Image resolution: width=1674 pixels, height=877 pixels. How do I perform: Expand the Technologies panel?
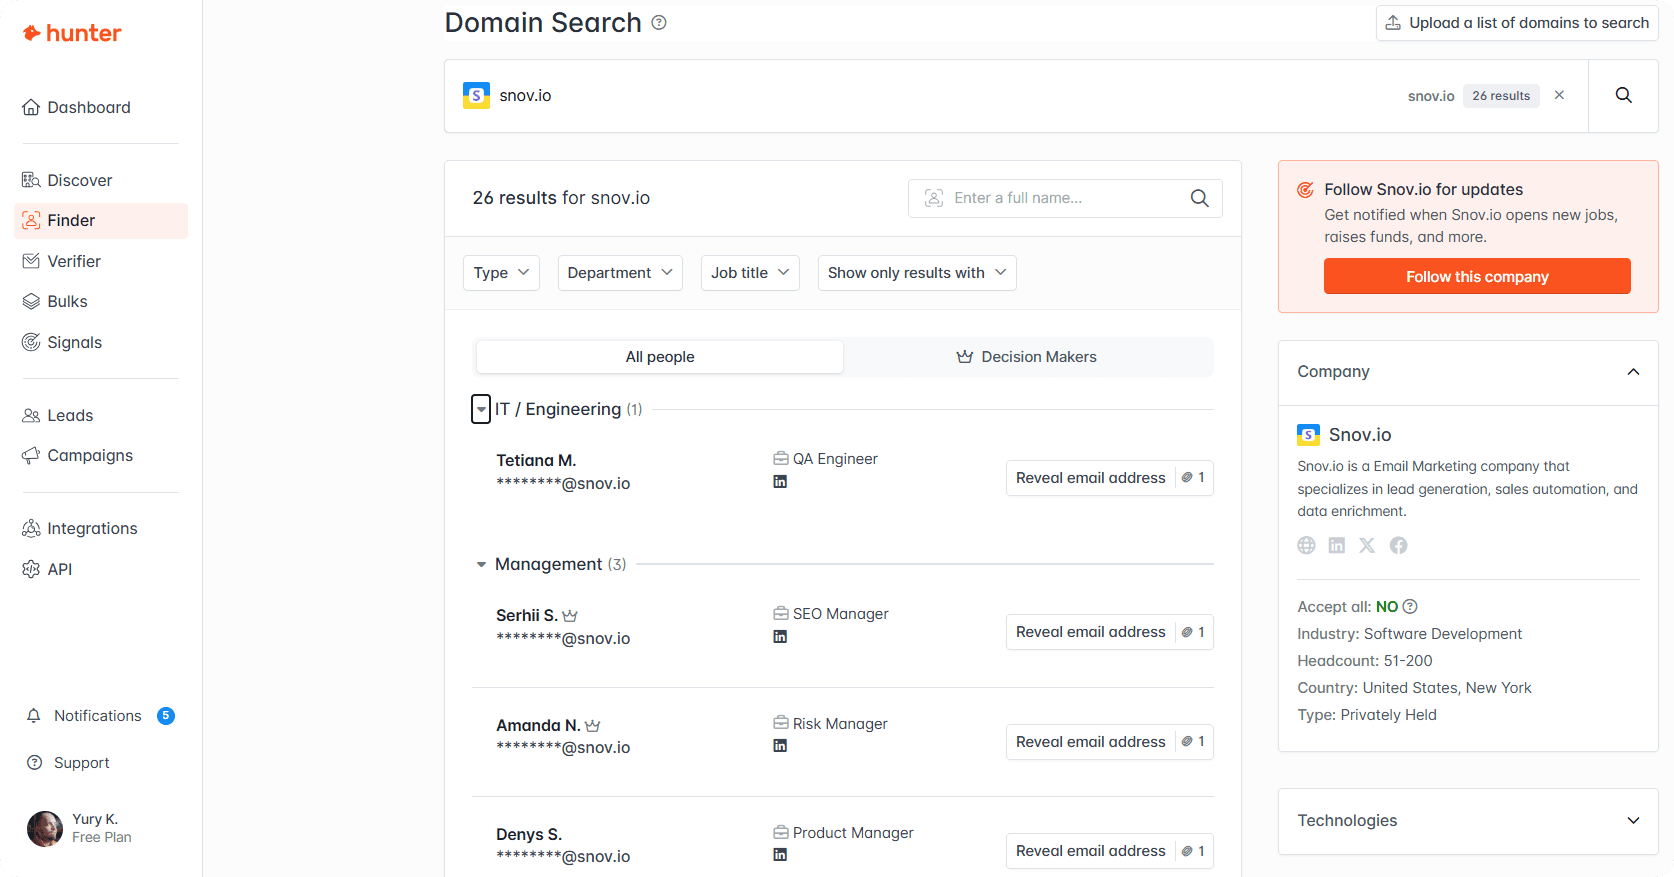coord(1633,821)
